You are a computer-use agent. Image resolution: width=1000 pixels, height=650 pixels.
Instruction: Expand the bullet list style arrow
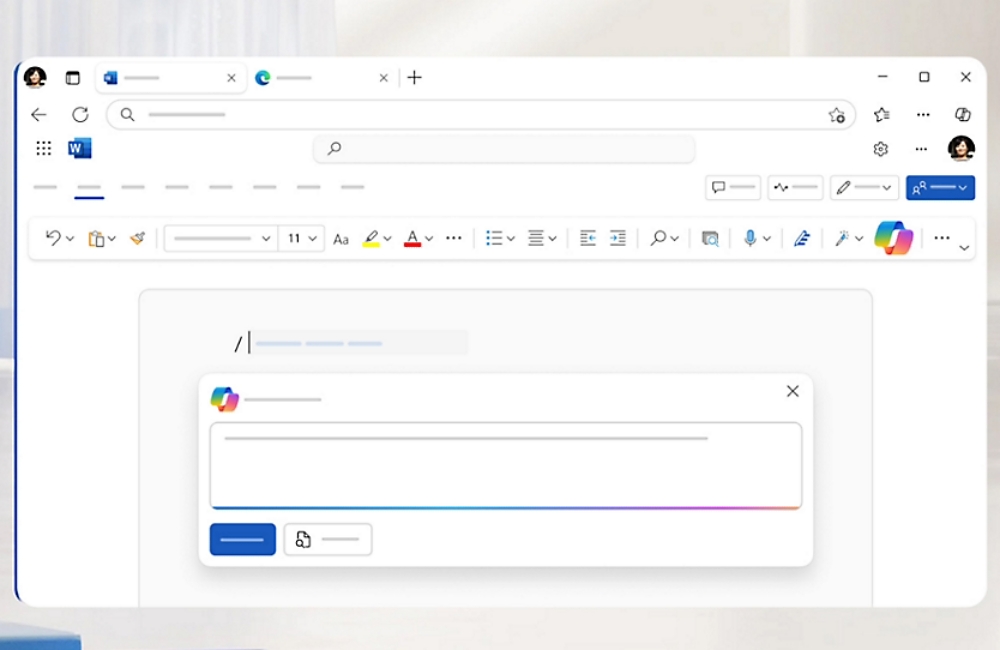tap(511, 239)
